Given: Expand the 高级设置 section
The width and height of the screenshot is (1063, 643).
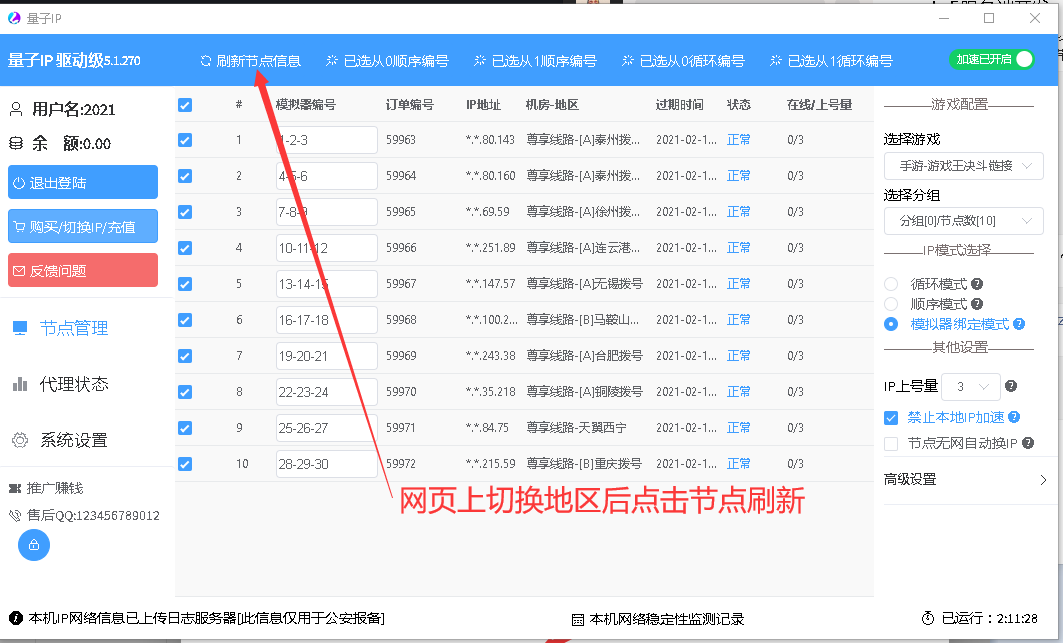Looking at the screenshot, I should click(x=964, y=480).
